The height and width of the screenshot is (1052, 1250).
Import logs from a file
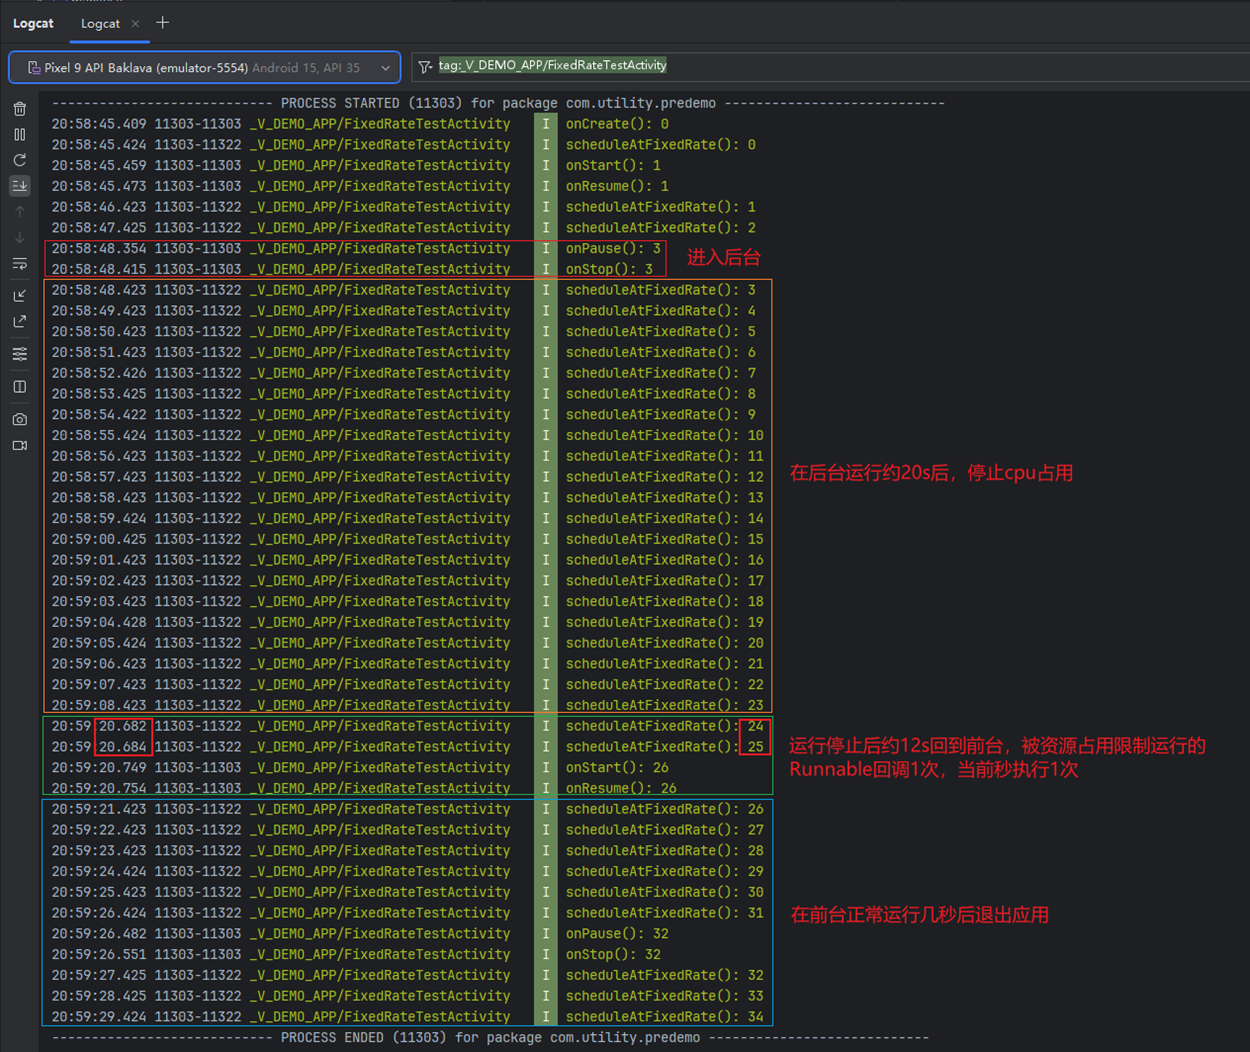coord(20,296)
